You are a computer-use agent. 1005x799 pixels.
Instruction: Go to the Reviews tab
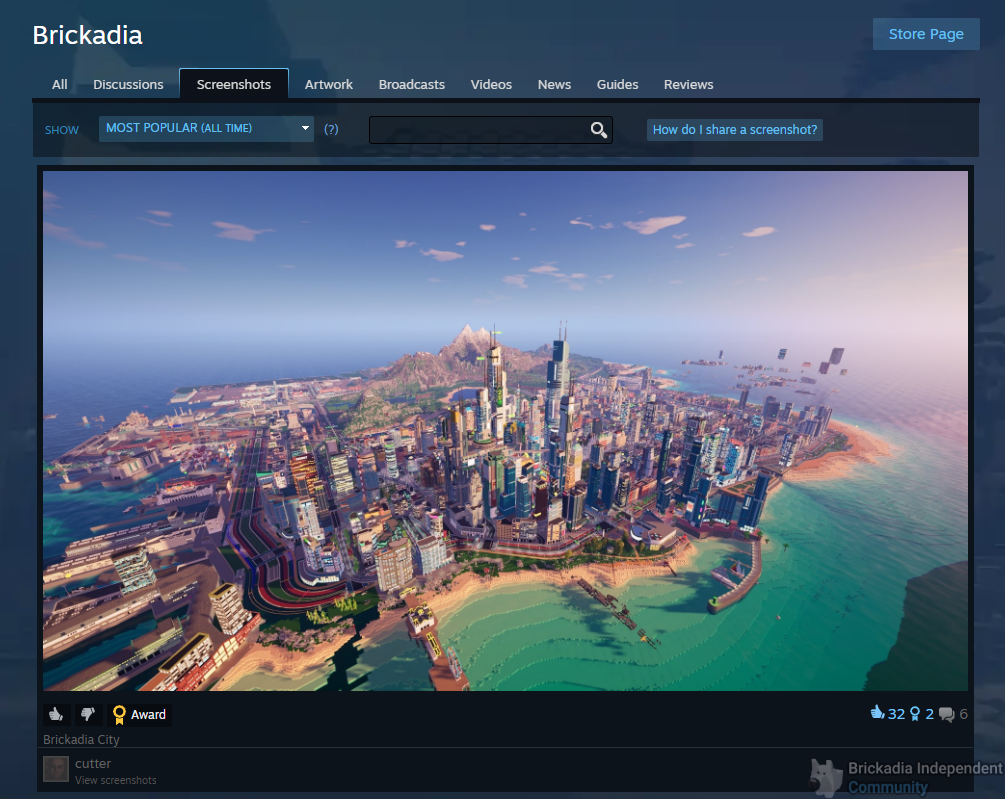(688, 85)
